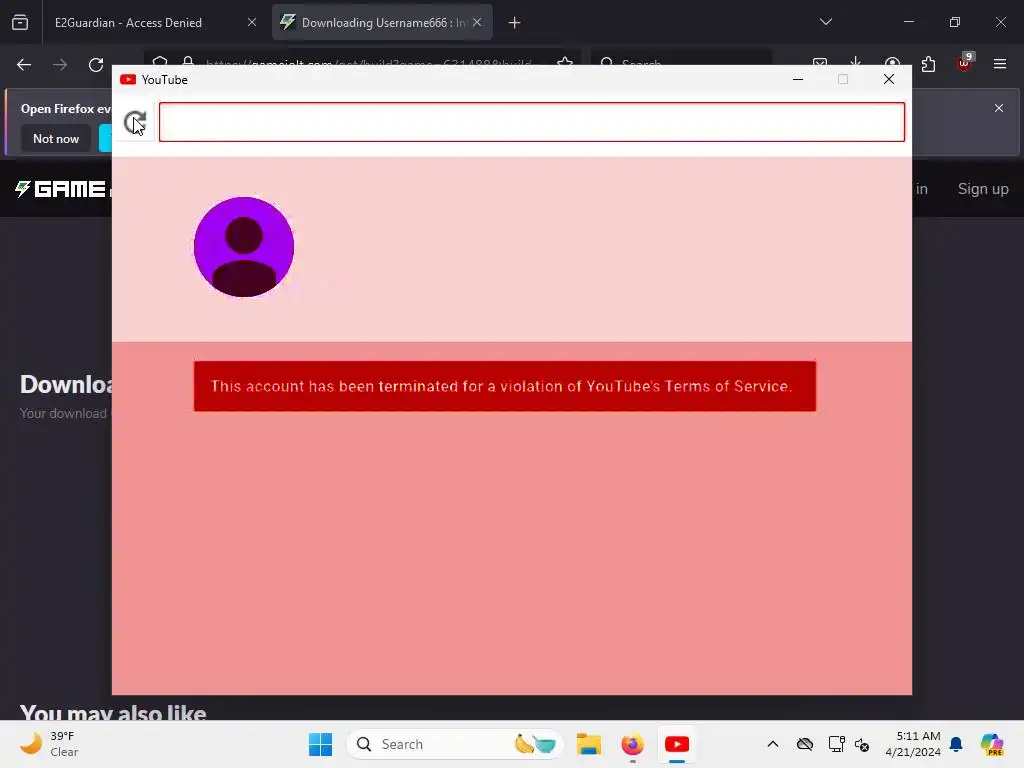Reload the Firefox page

click(96, 65)
